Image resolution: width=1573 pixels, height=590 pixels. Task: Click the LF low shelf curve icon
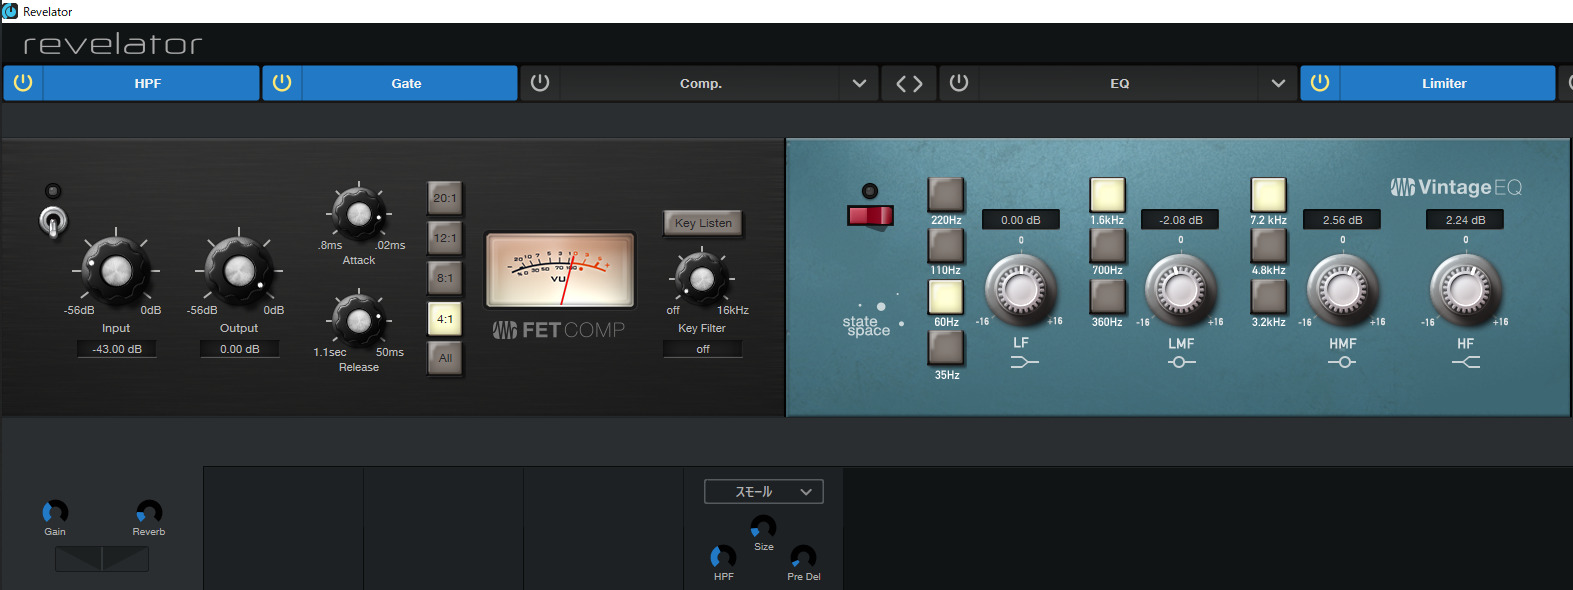(1024, 362)
